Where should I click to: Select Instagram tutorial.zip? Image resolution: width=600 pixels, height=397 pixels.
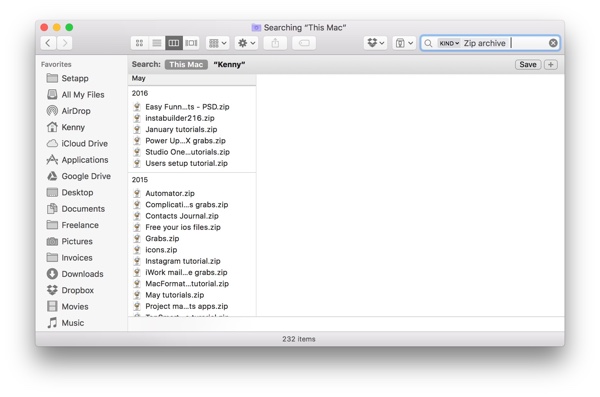click(183, 261)
